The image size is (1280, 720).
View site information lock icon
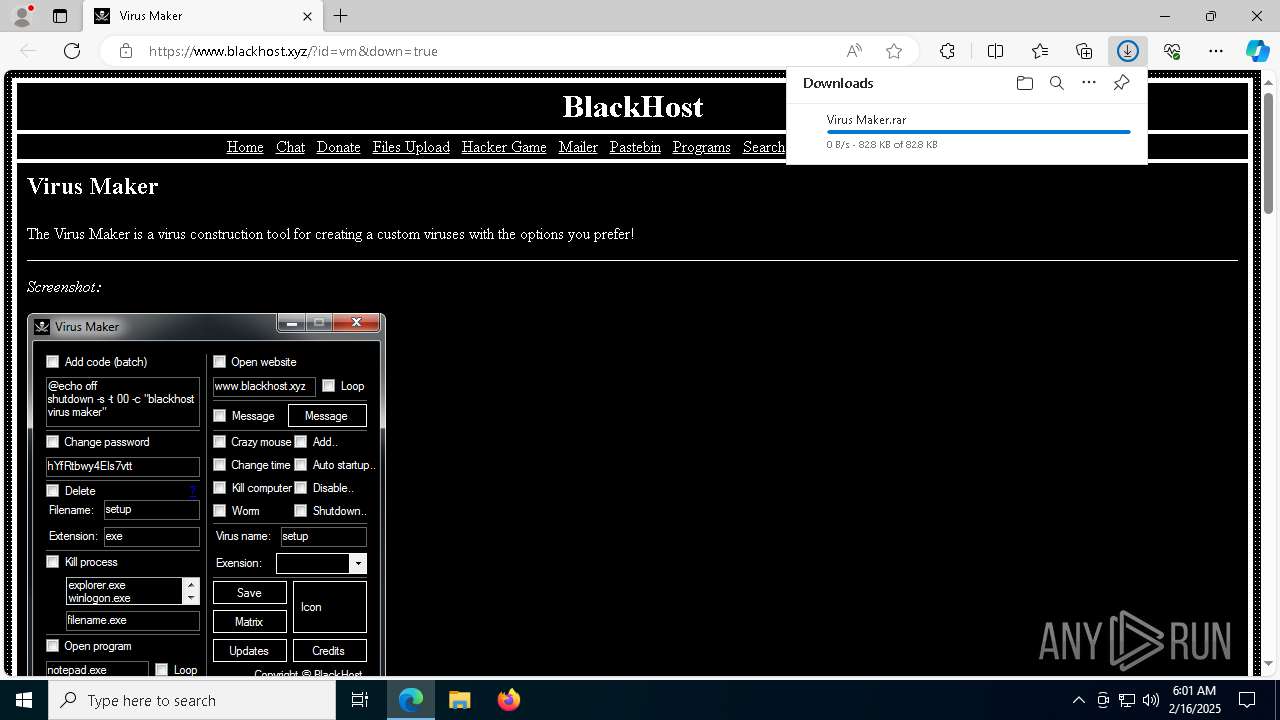[x=126, y=51]
